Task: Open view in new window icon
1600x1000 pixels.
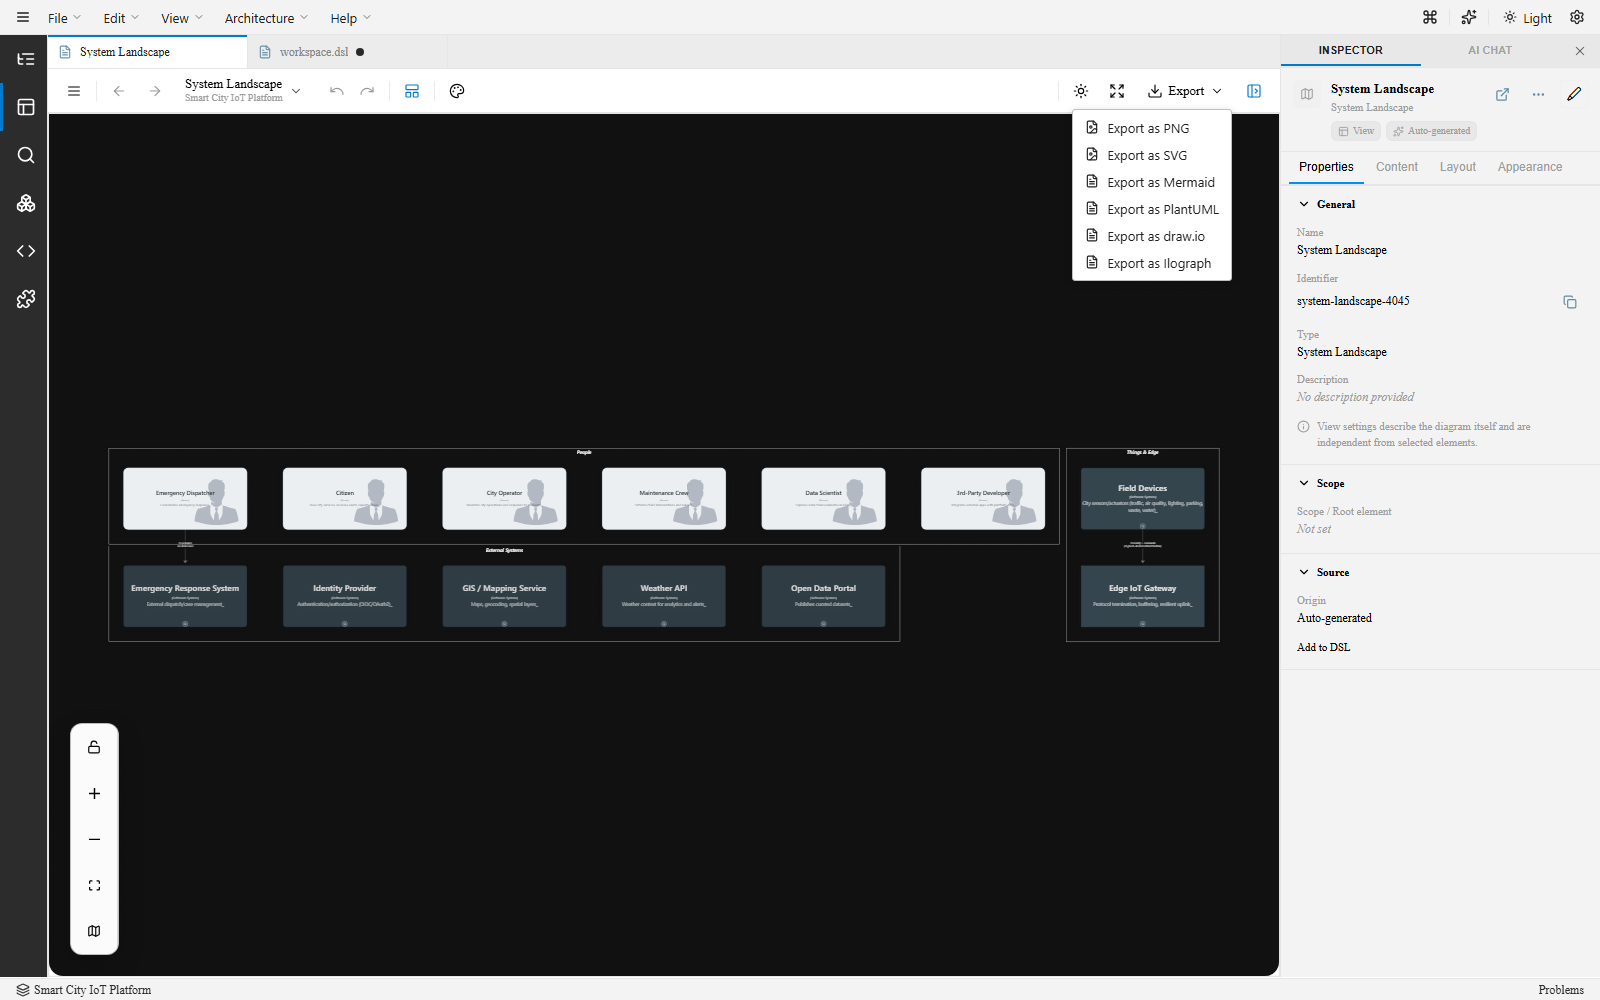Action: coord(1502,94)
